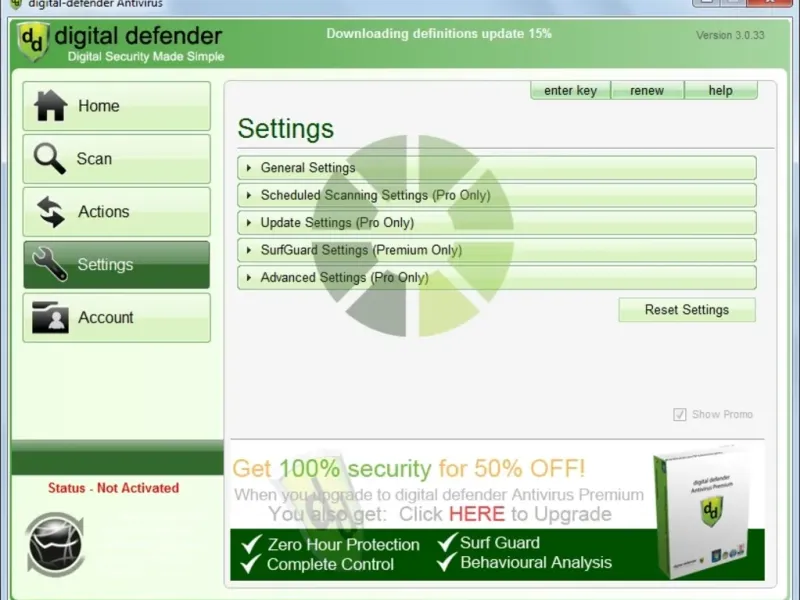
Task: Click the Scan magnifying glass icon
Action: click(49, 159)
